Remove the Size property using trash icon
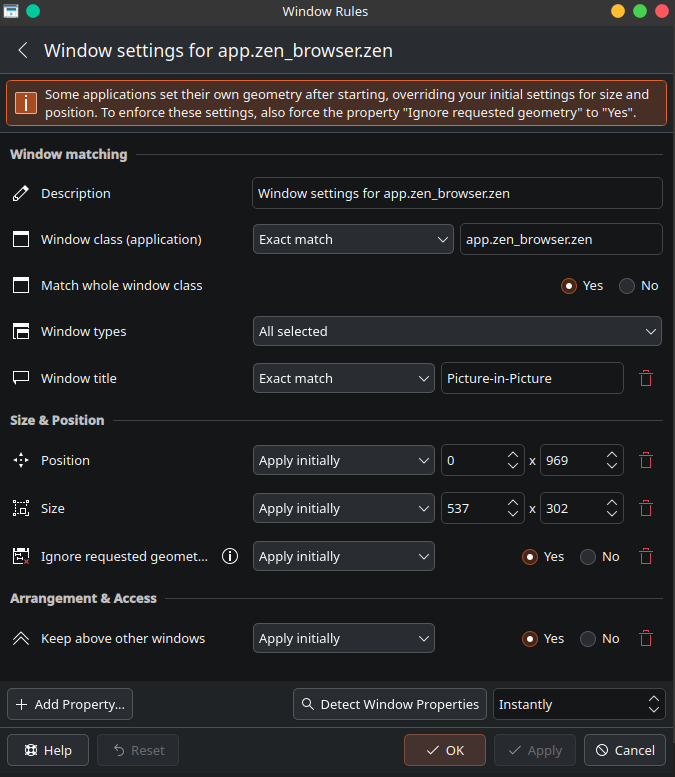The height and width of the screenshot is (777, 675). pyautogui.click(x=646, y=508)
